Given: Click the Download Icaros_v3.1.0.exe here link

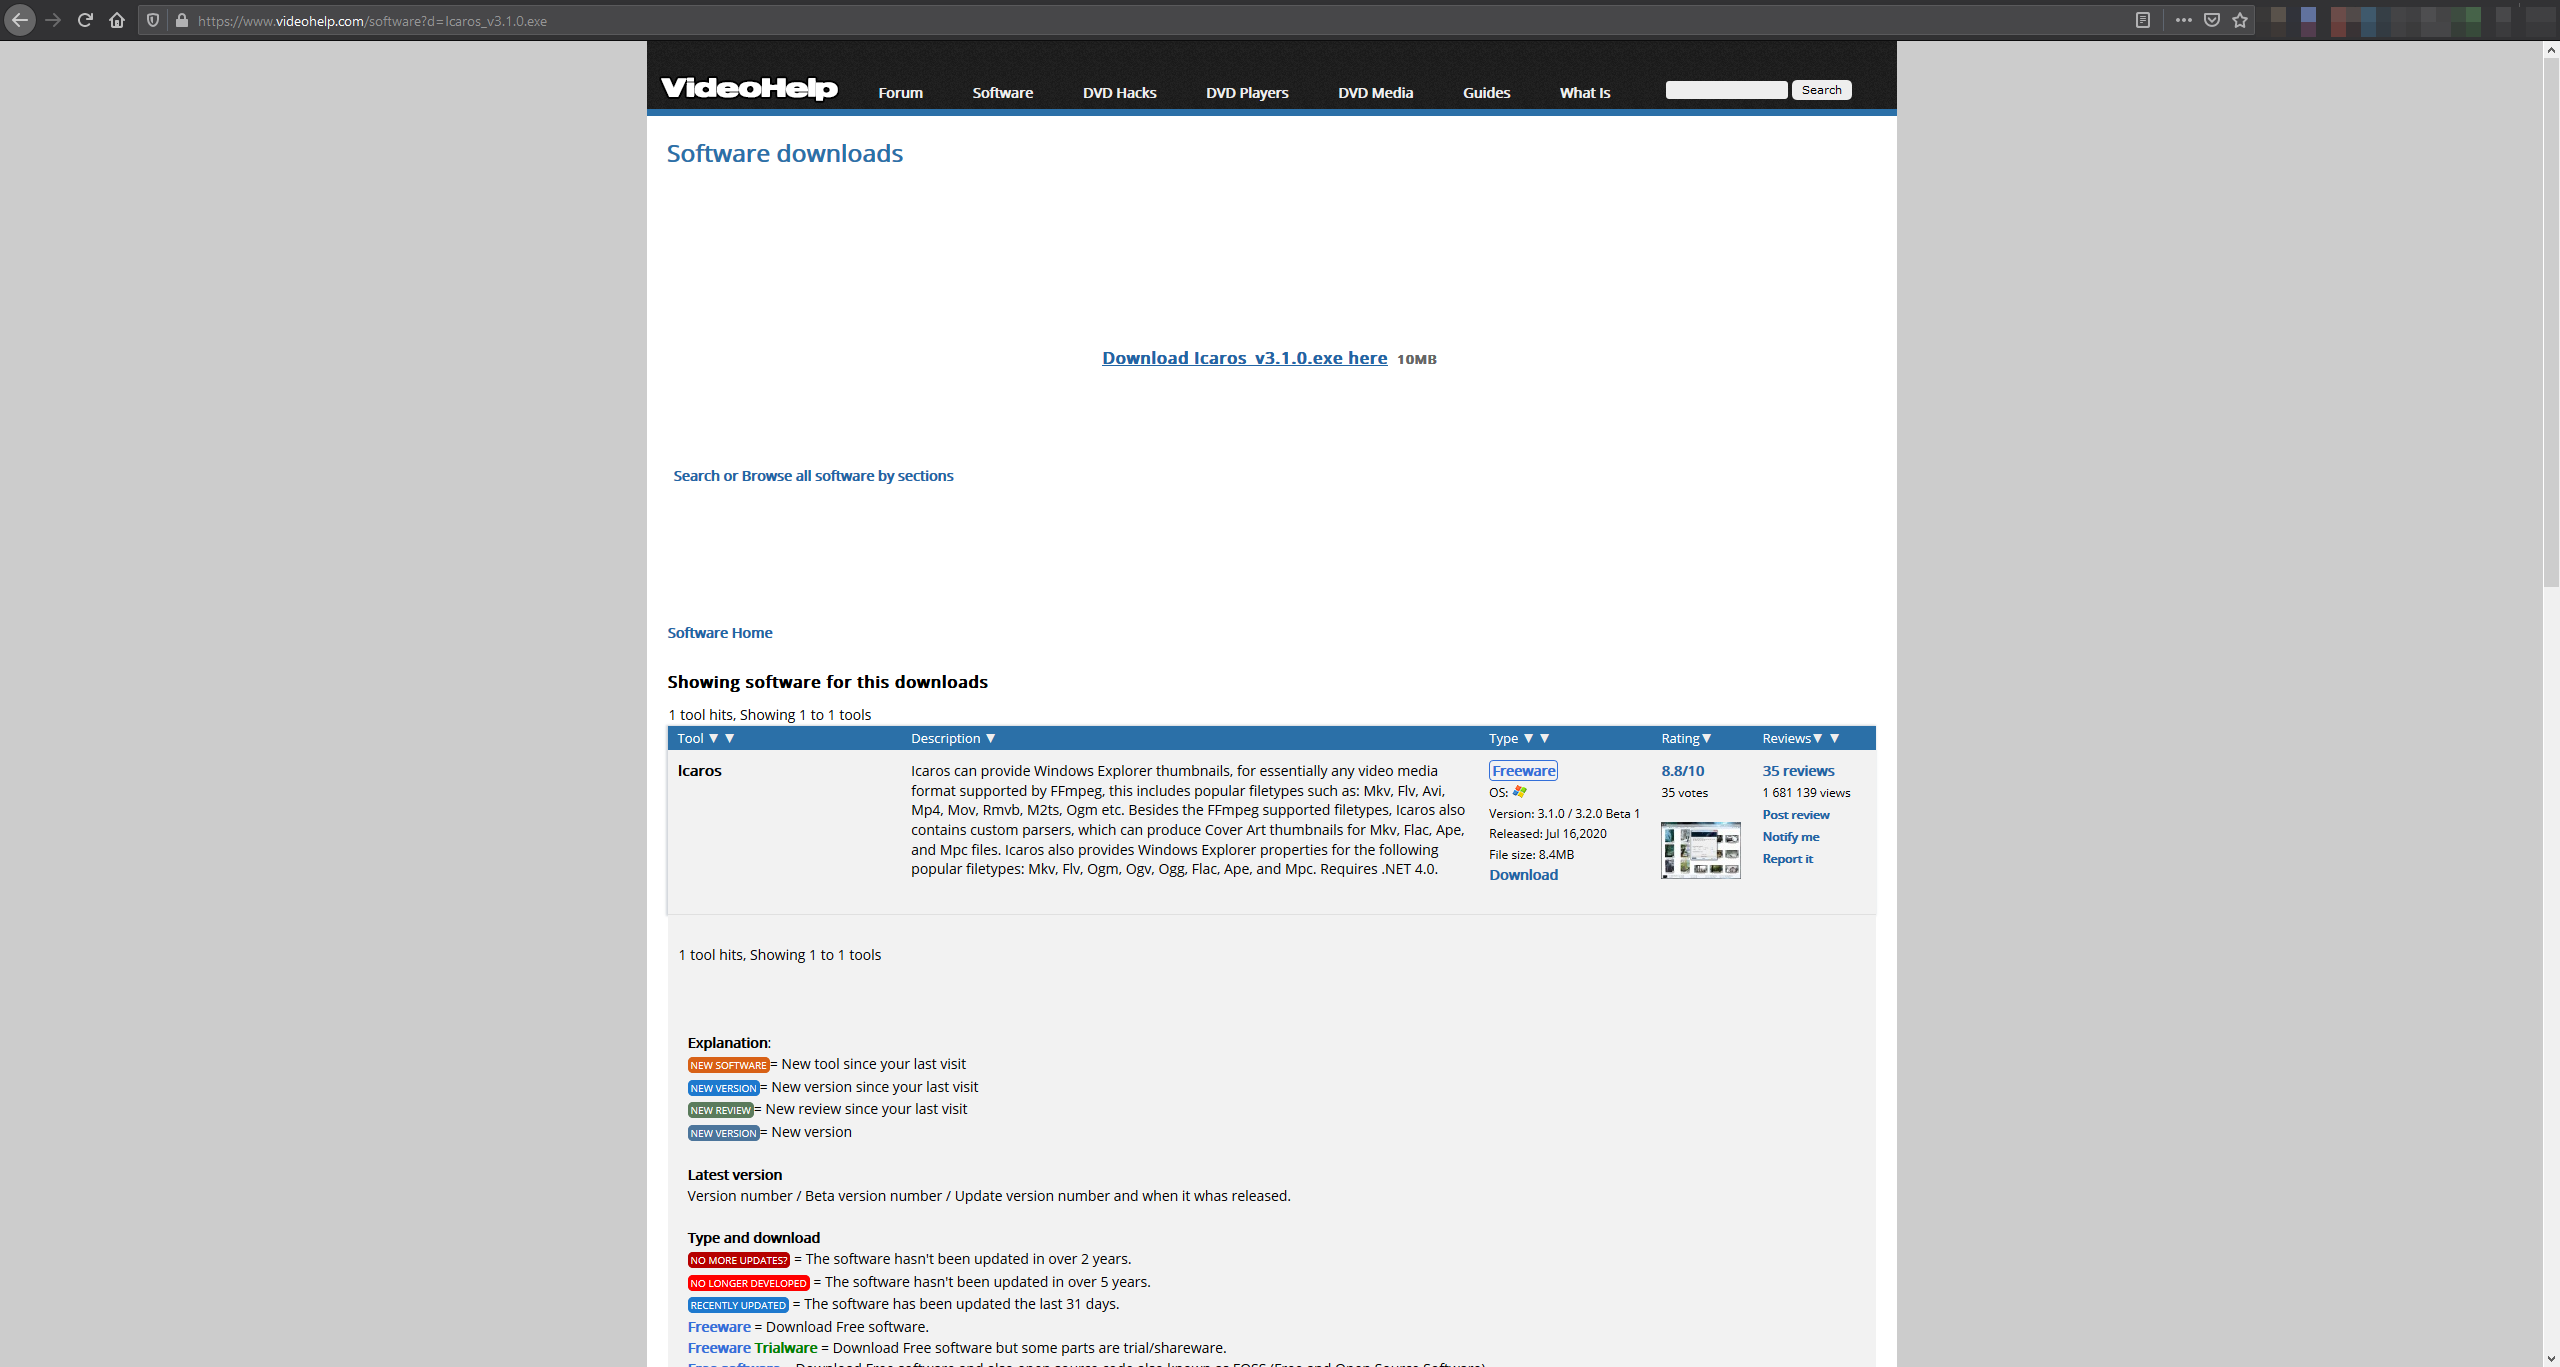Looking at the screenshot, I should click(x=1243, y=357).
